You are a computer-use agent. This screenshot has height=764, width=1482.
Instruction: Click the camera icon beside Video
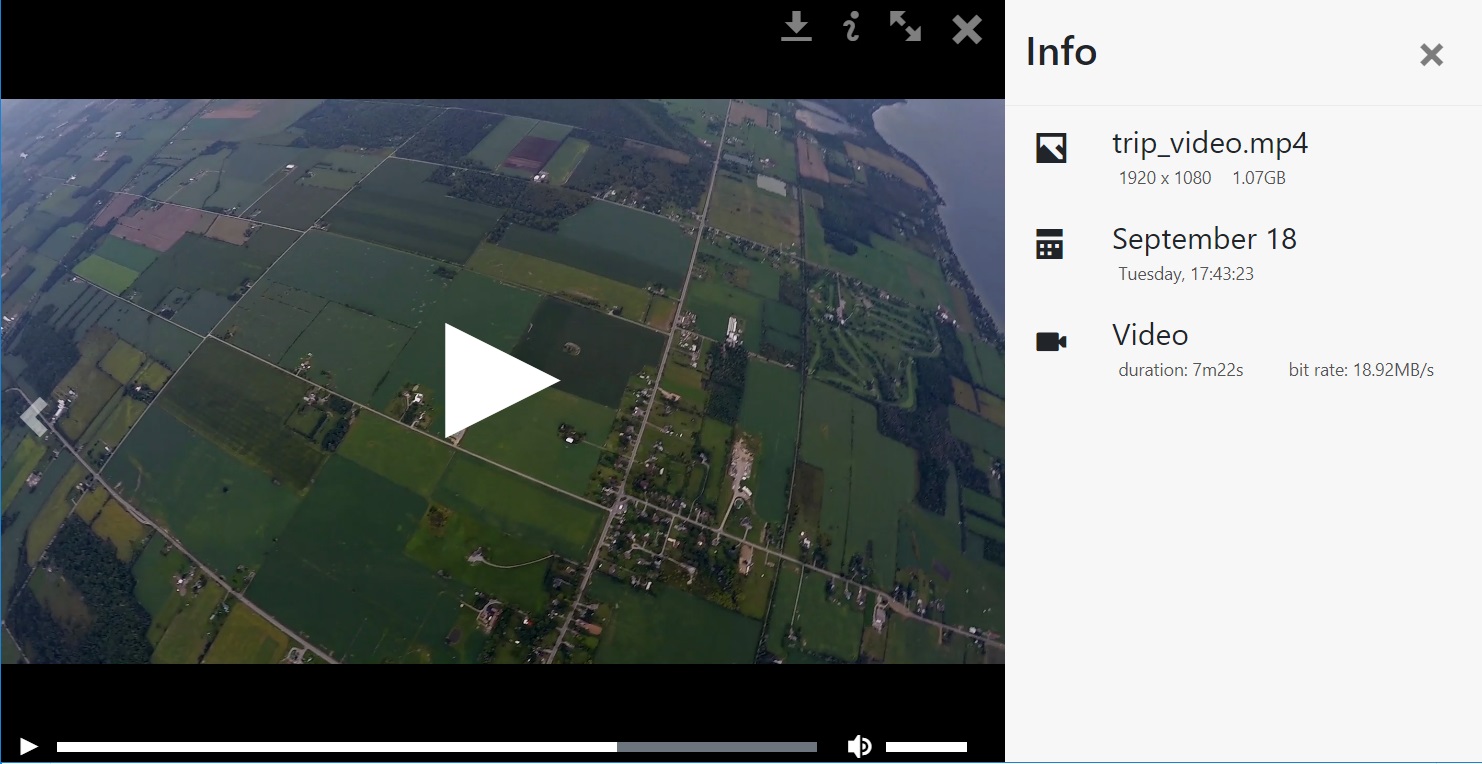[1051, 342]
